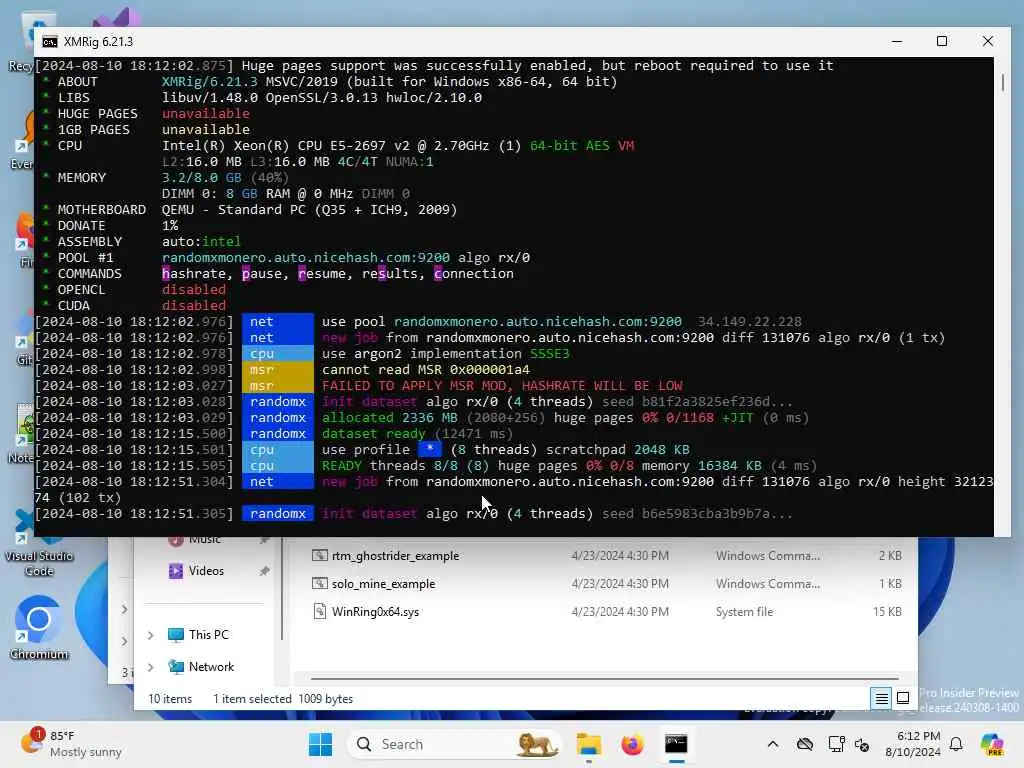Expand the This PC tree node

click(x=151, y=635)
